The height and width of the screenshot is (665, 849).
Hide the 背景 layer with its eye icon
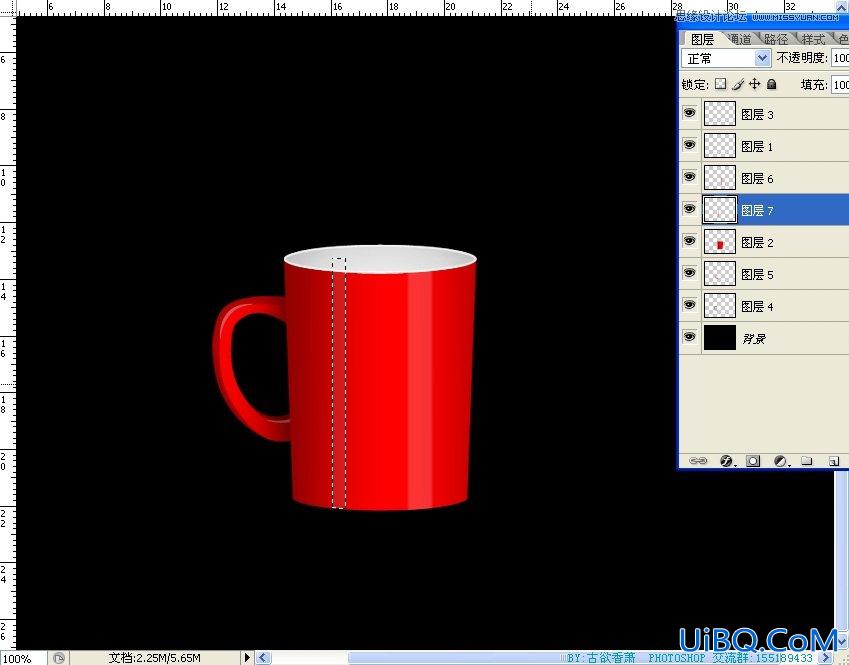[689, 337]
